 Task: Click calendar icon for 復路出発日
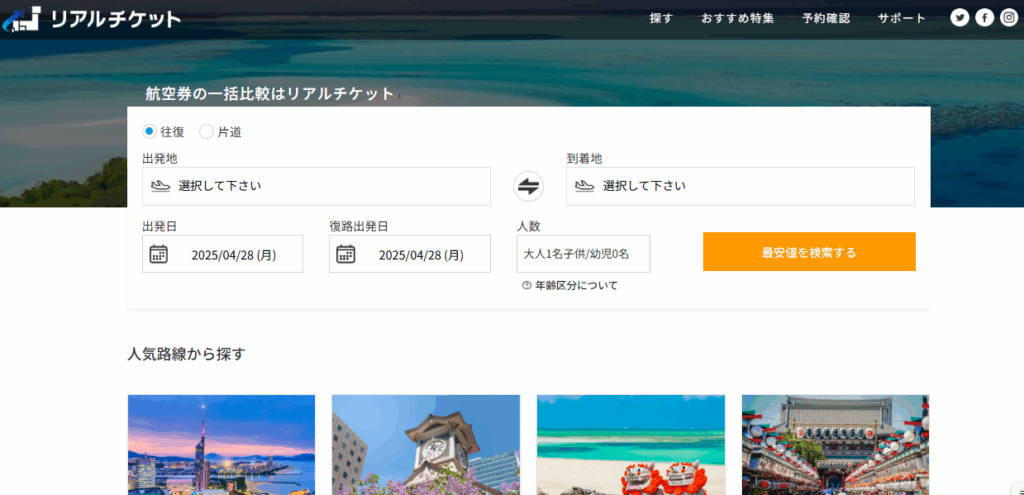click(345, 254)
